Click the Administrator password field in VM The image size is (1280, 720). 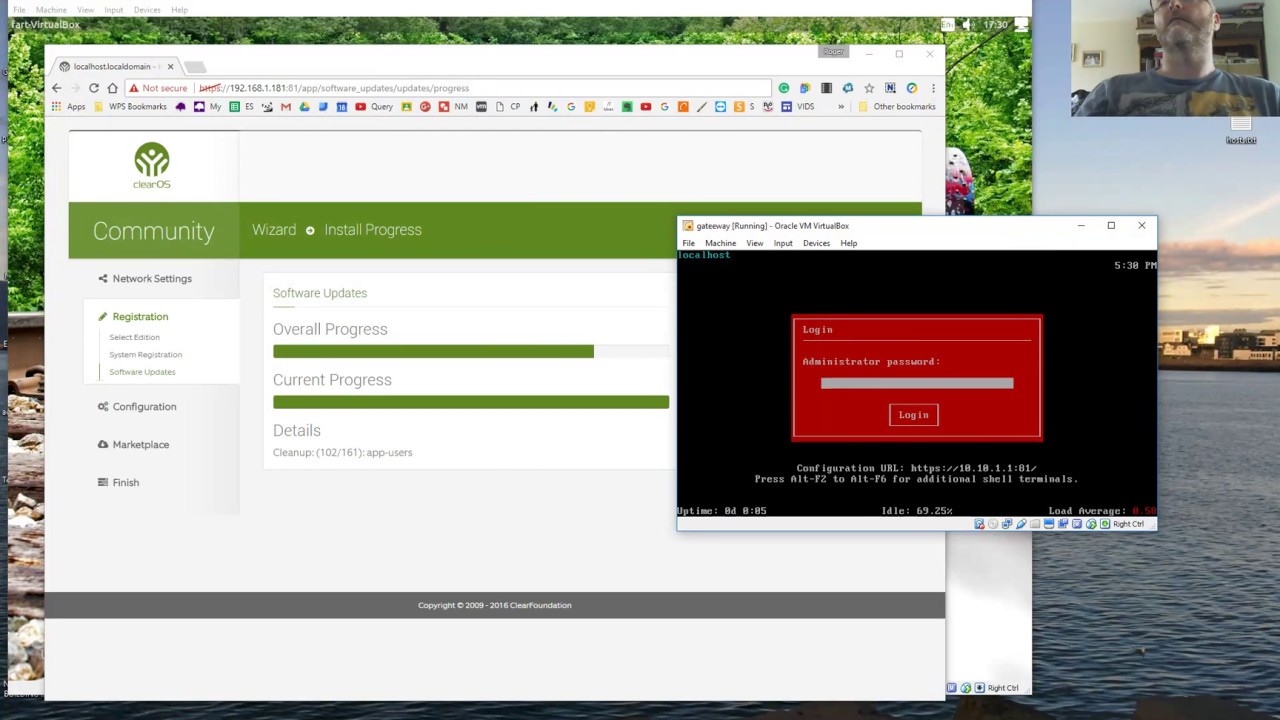(x=917, y=383)
